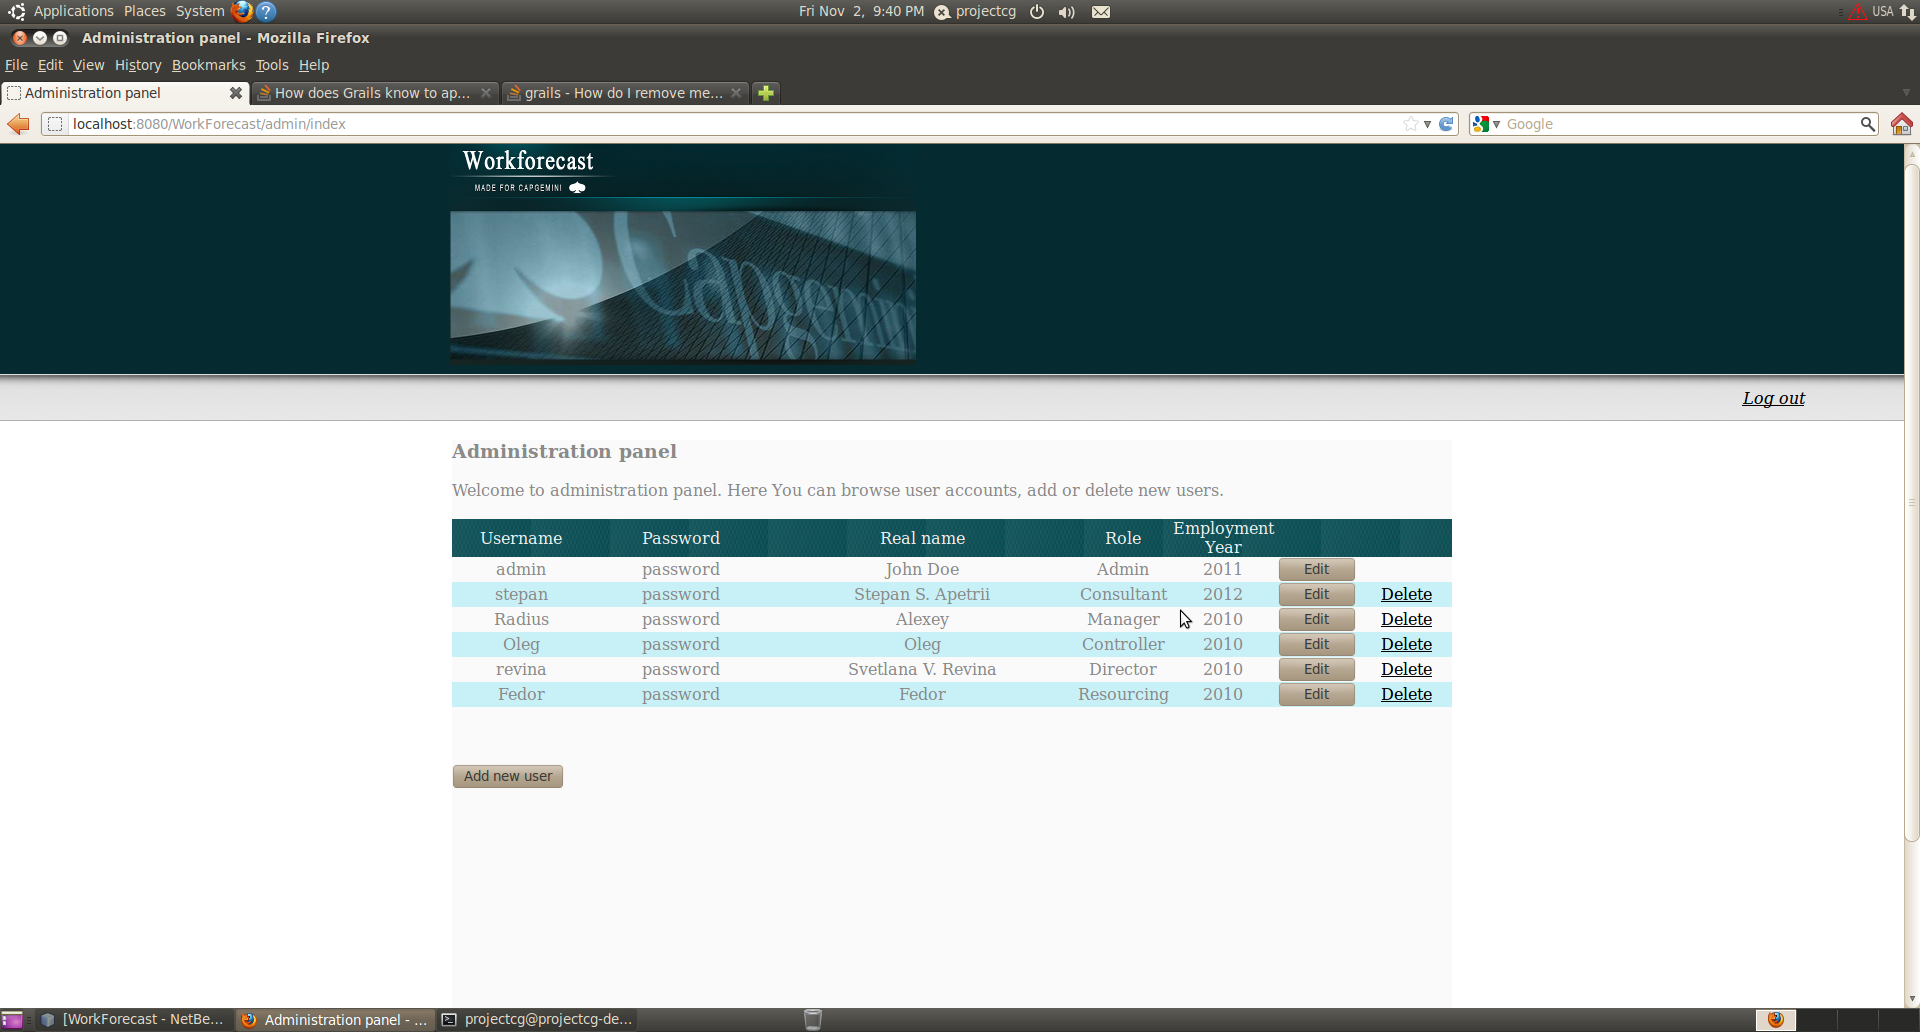Bookmark this page with the star icon

pos(1410,124)
